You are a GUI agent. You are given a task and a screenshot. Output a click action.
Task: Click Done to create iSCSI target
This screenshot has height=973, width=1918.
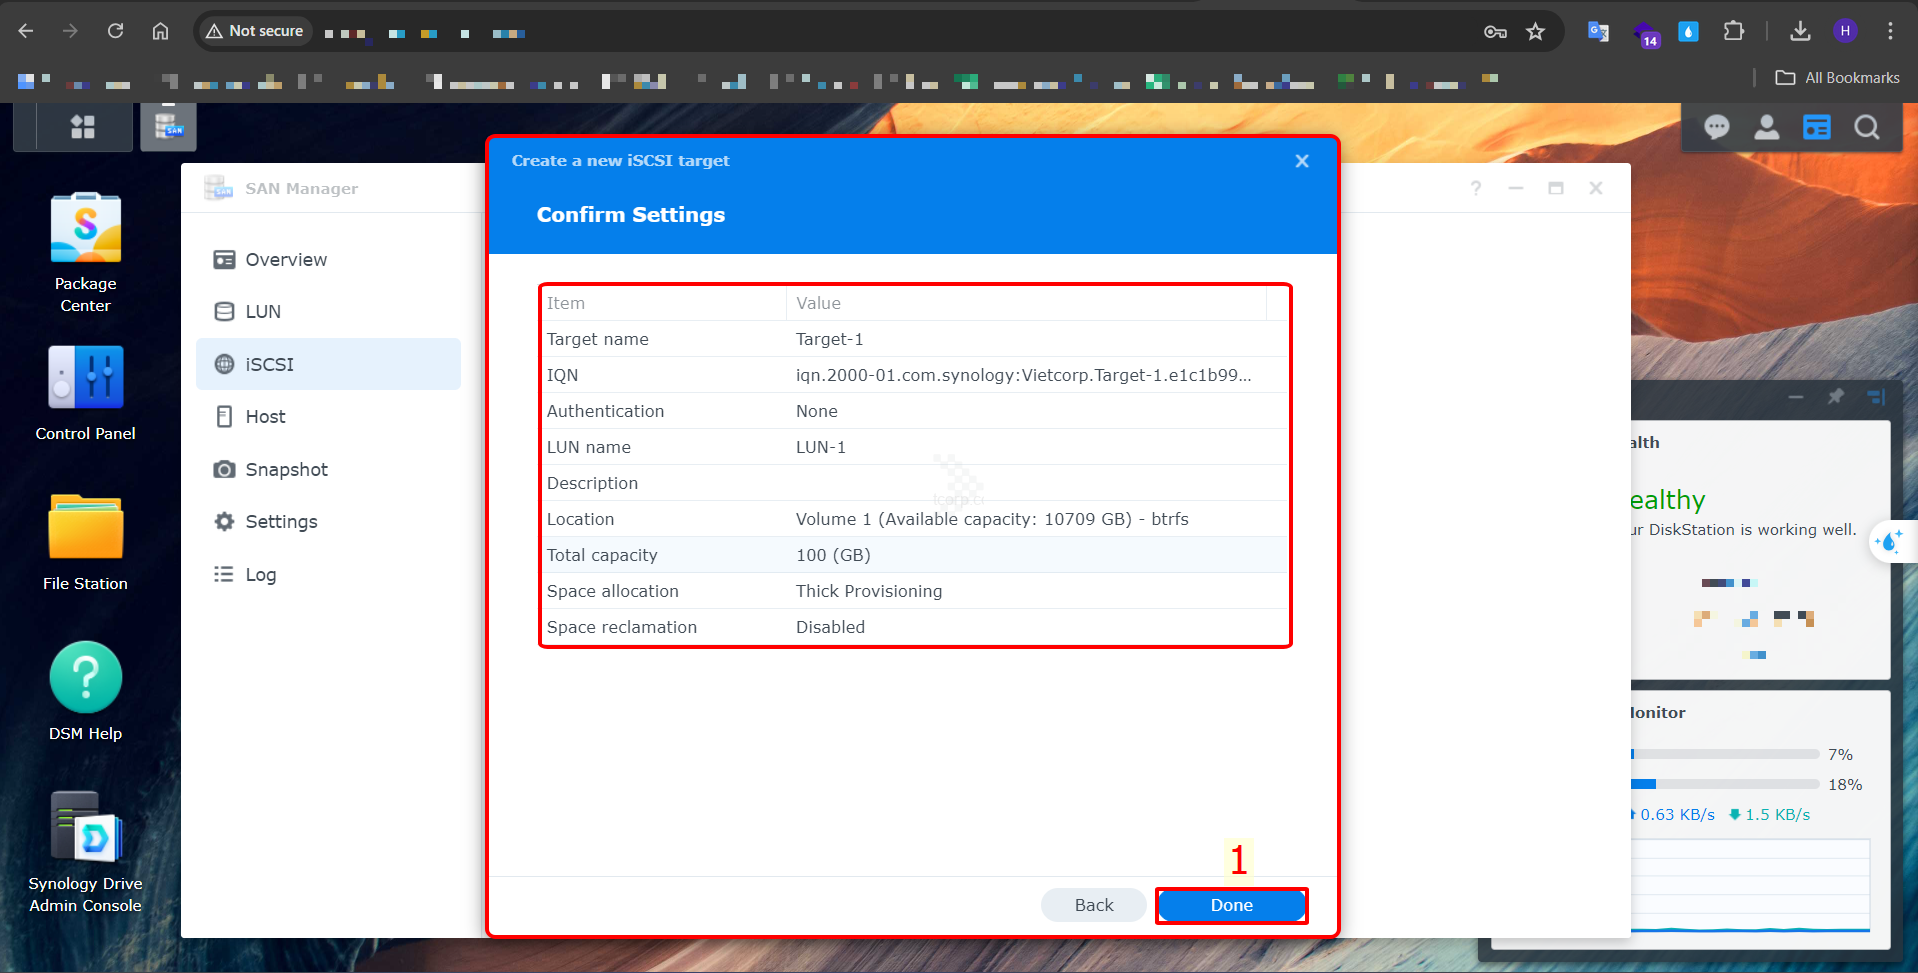point(1231,905)
